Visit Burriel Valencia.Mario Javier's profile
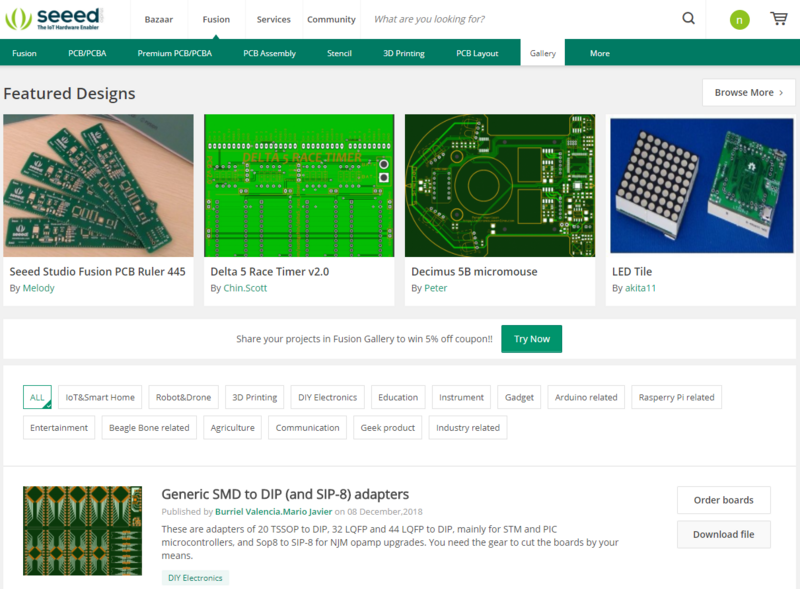The image size is (800, 589). (273, 511)
